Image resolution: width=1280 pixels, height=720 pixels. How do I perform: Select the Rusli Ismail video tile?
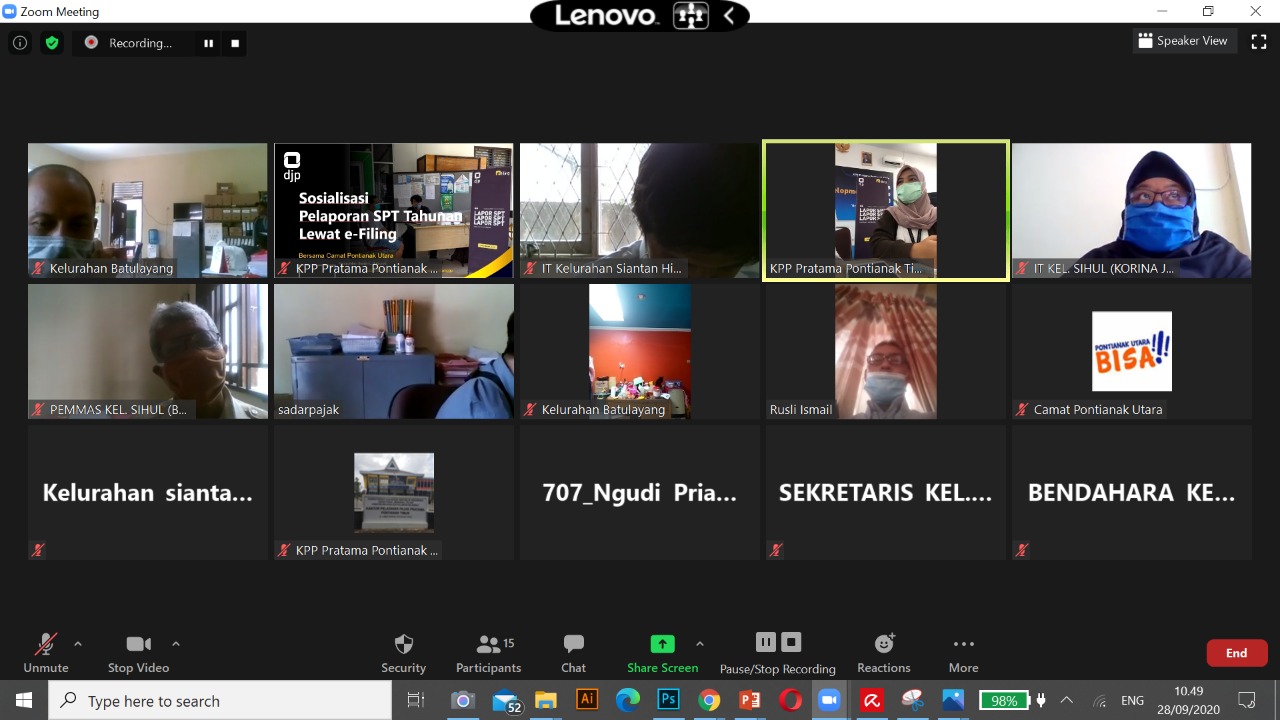point(886,351)
